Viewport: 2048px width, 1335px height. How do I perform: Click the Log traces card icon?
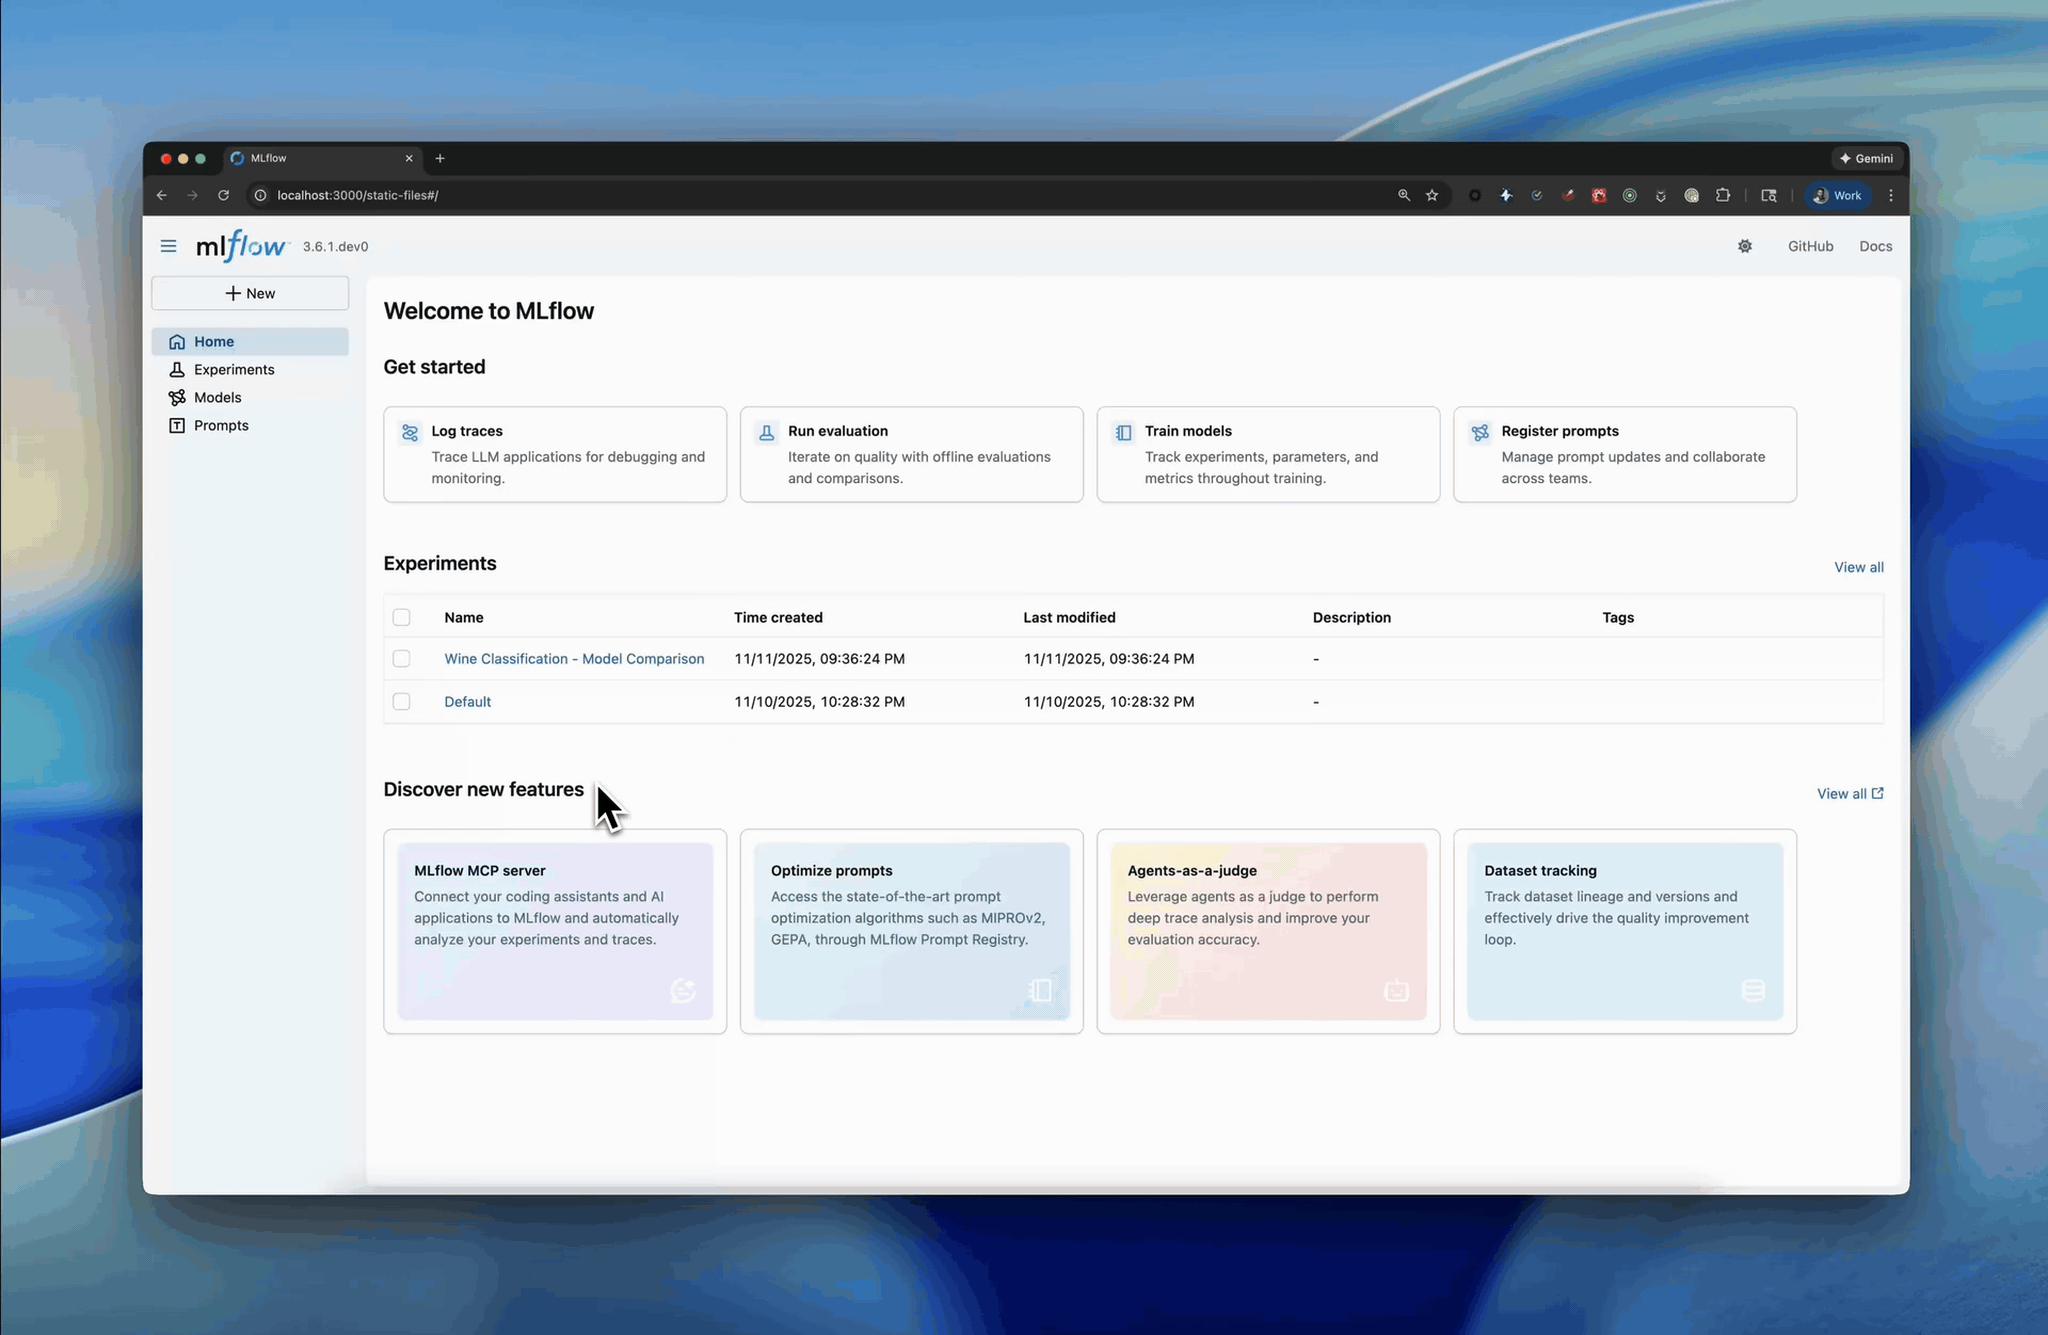(x=410, y=432)
